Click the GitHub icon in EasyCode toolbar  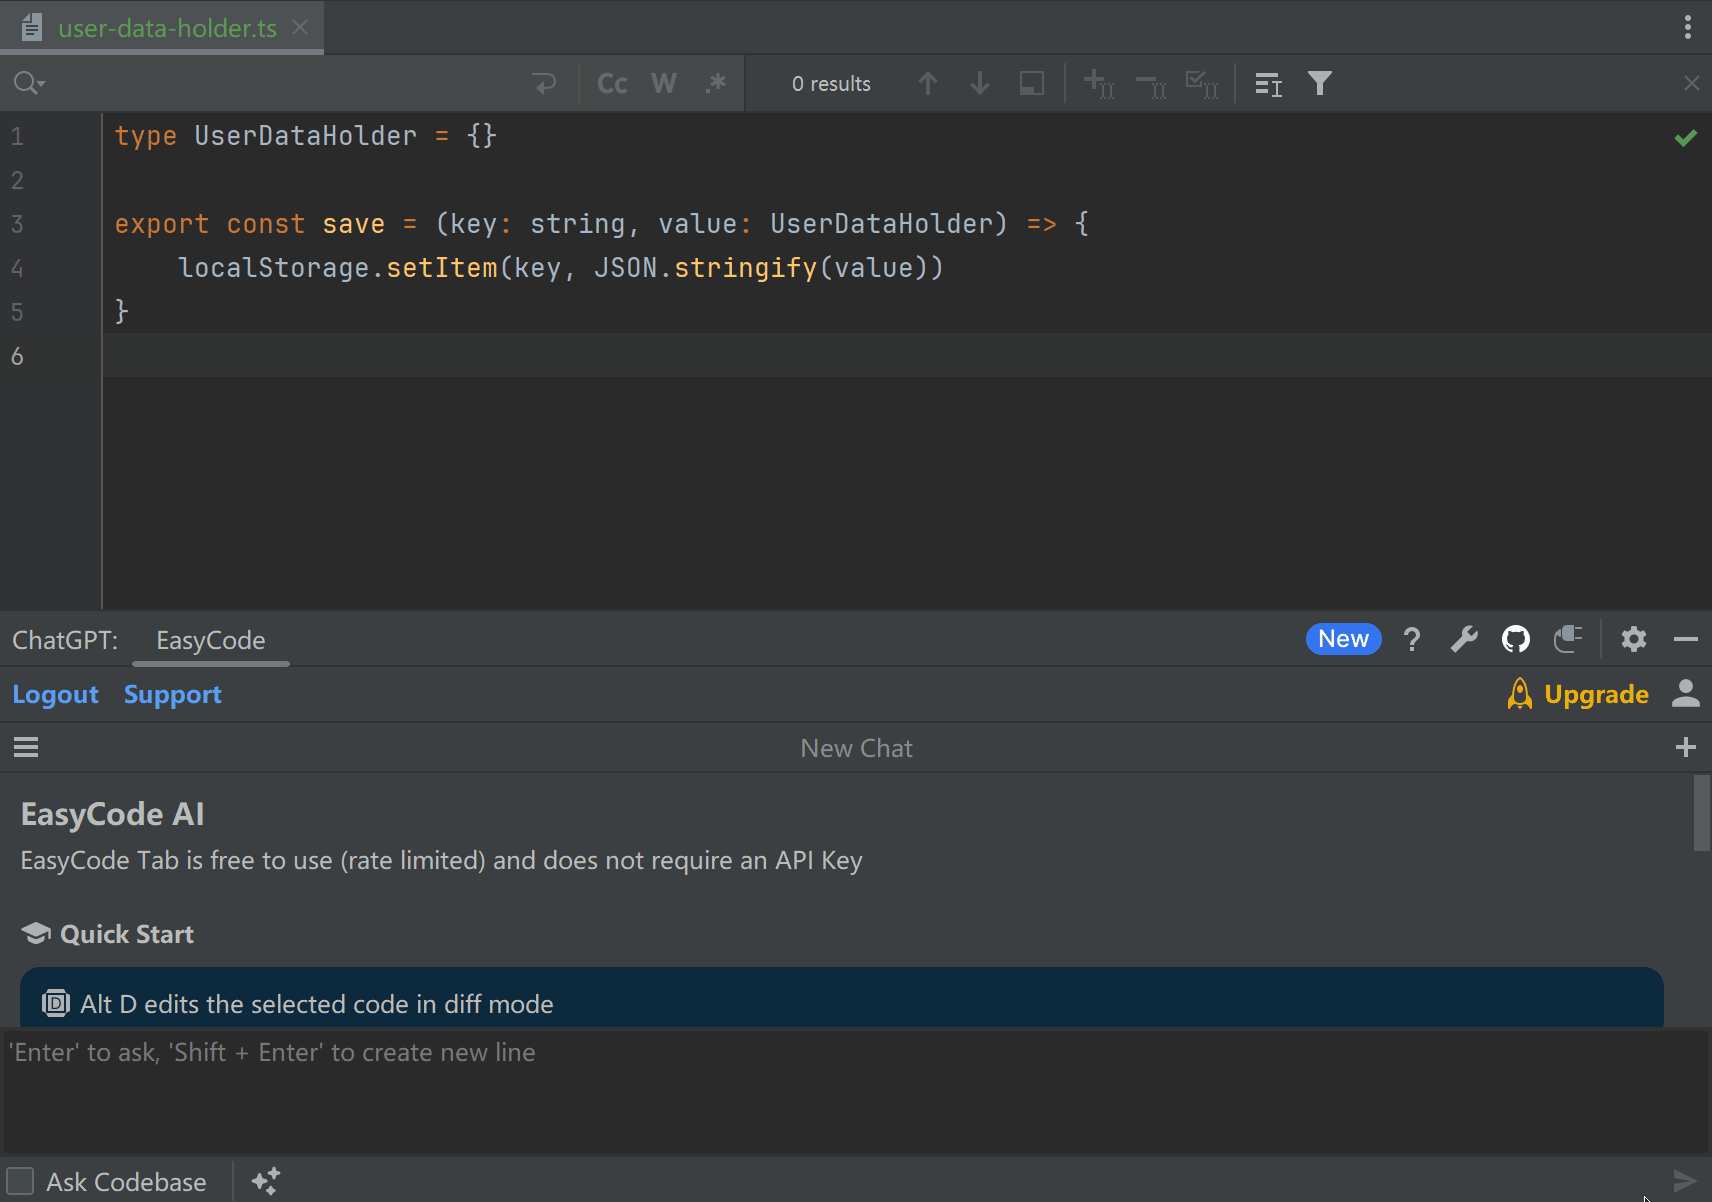point(1515,639)
